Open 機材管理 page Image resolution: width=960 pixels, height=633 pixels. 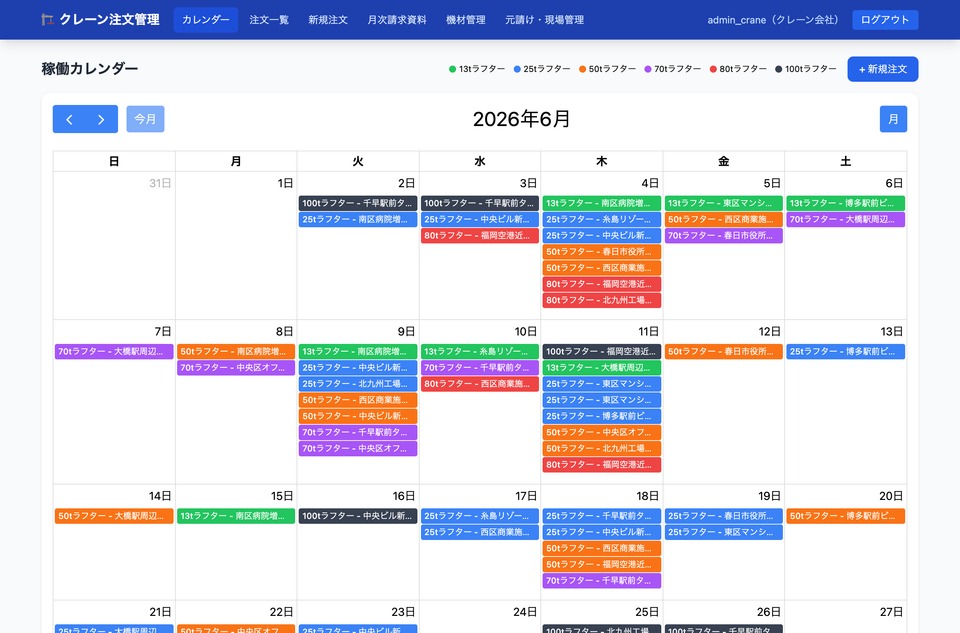coord(465,20)
